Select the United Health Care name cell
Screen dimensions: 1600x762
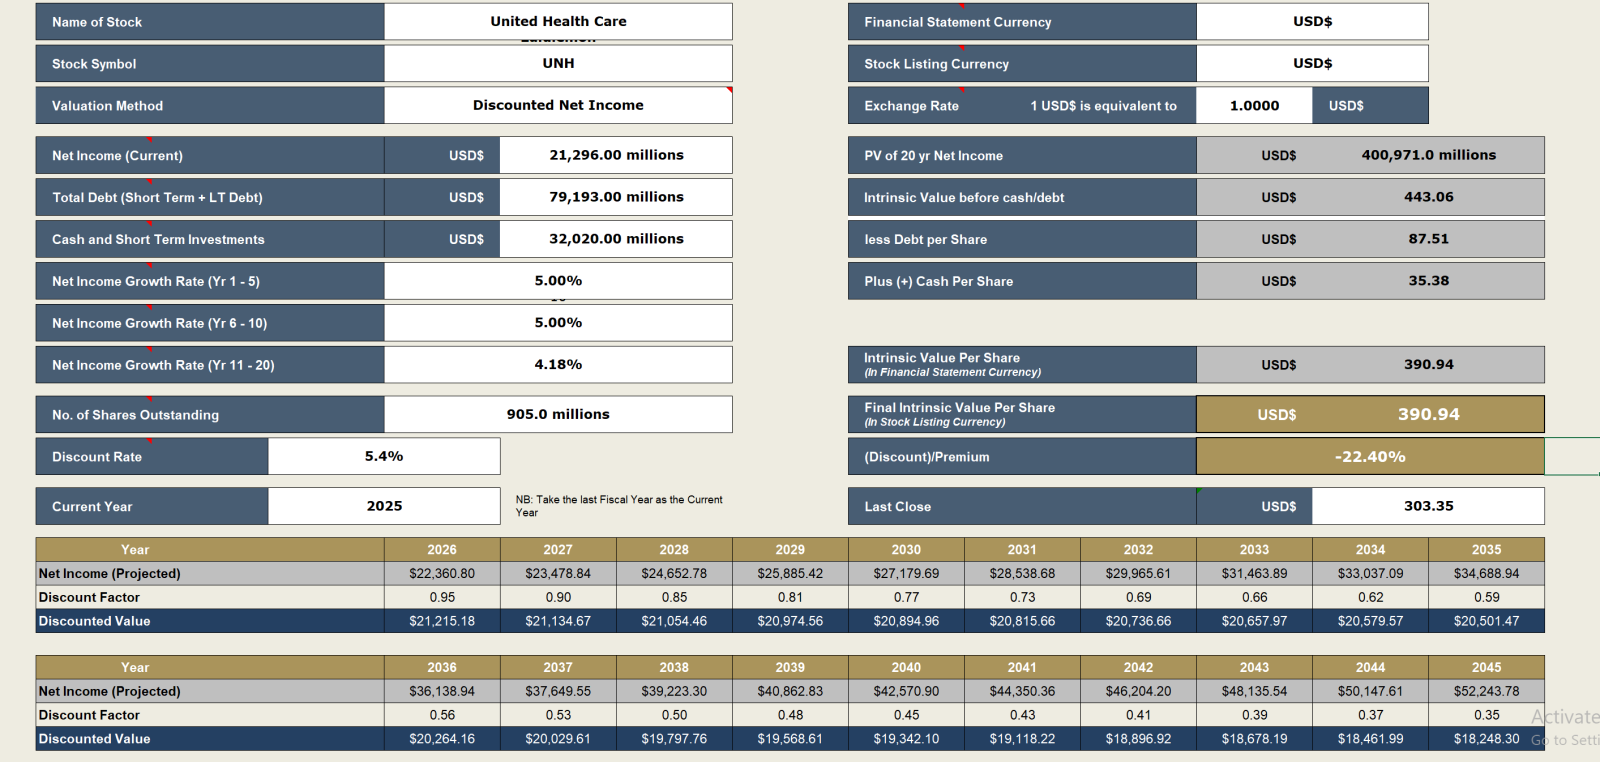pos(558,21)
